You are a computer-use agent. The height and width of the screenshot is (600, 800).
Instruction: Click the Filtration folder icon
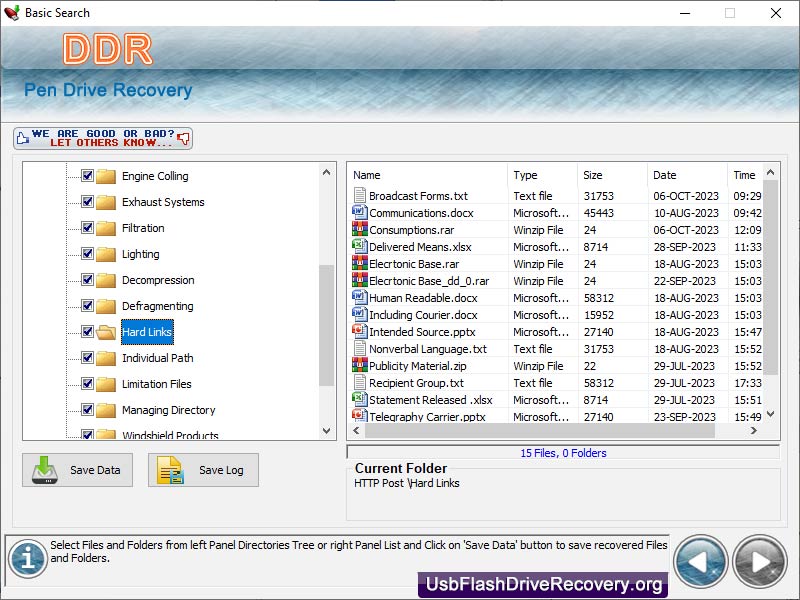(106, 228)
